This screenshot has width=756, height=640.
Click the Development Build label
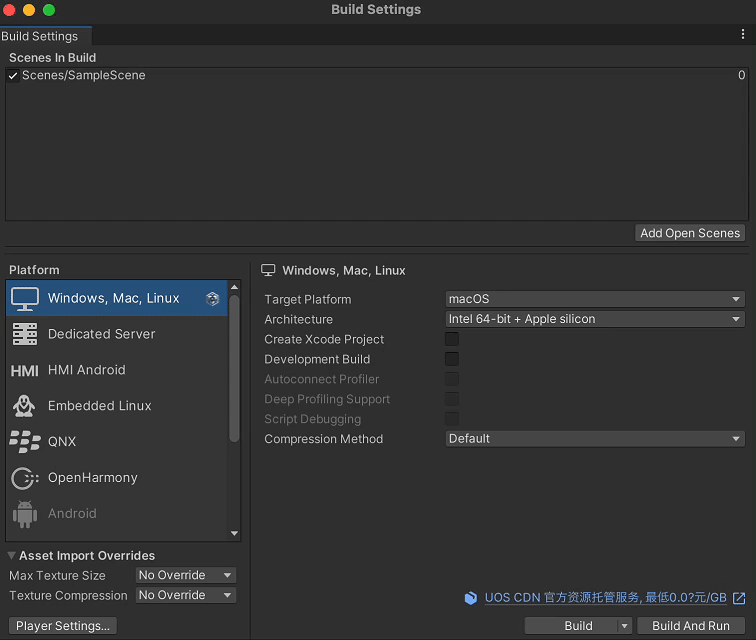pyautogui.click(x=317, y=359)
